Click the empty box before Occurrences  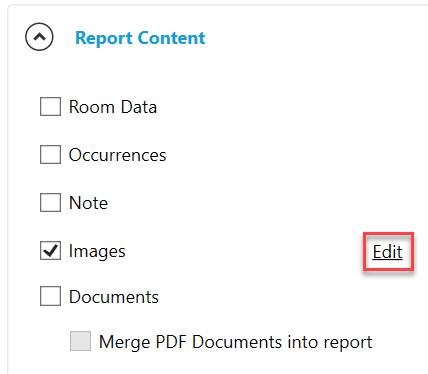click(x=50, y=154)
